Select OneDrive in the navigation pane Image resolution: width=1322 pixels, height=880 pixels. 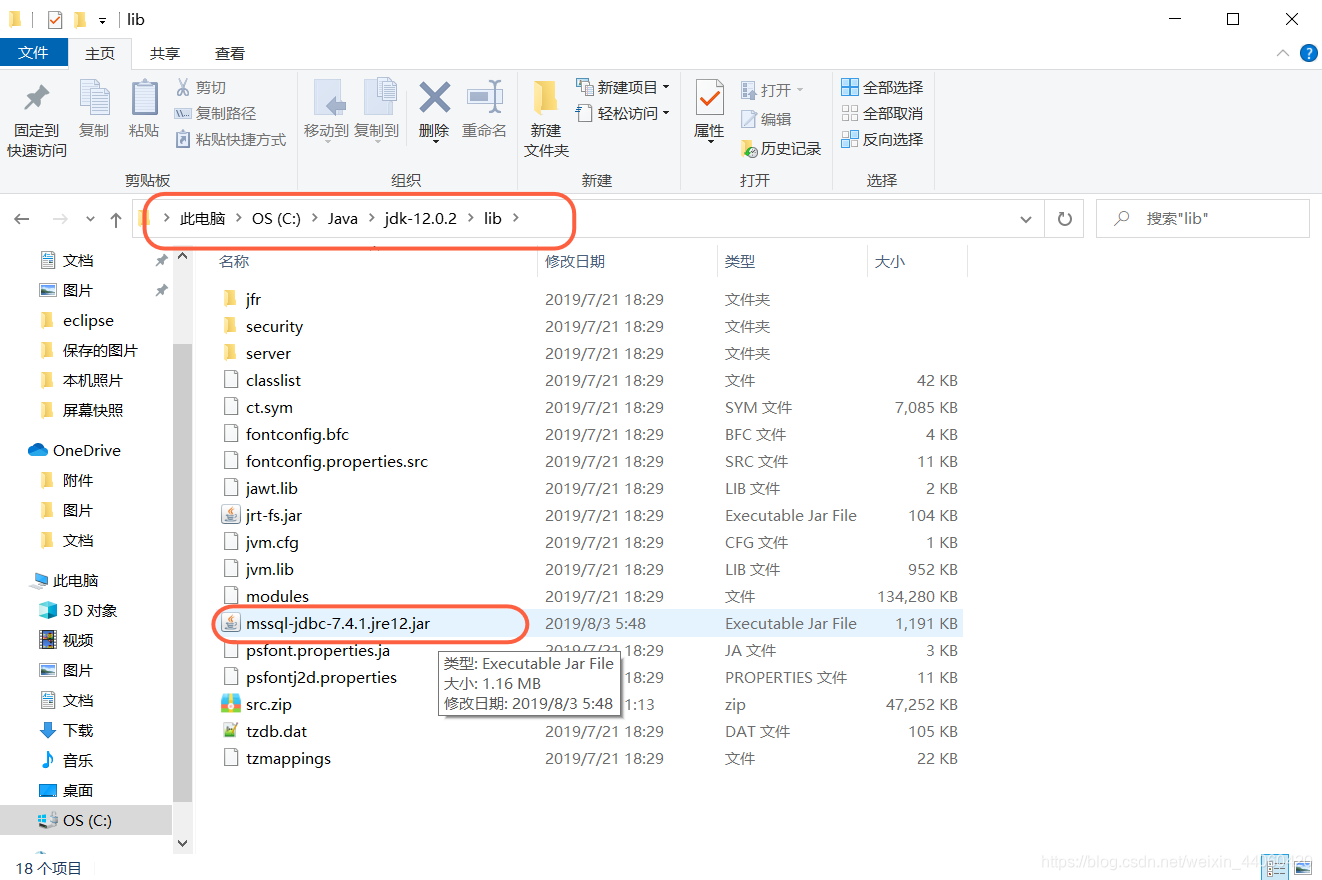[87, 451]
